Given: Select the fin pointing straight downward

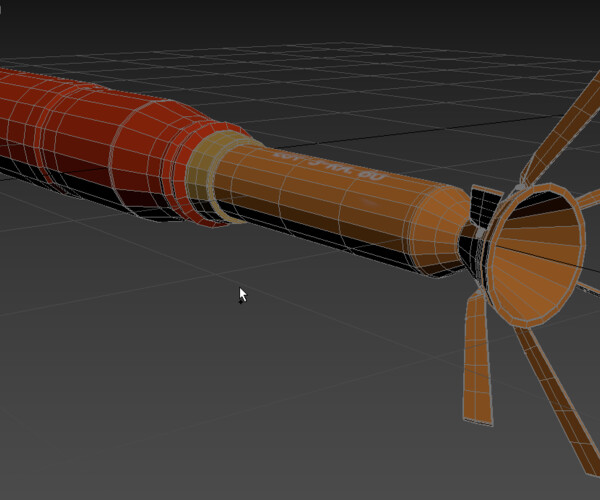Looking at the screenshot, I should tap(477, 358).
